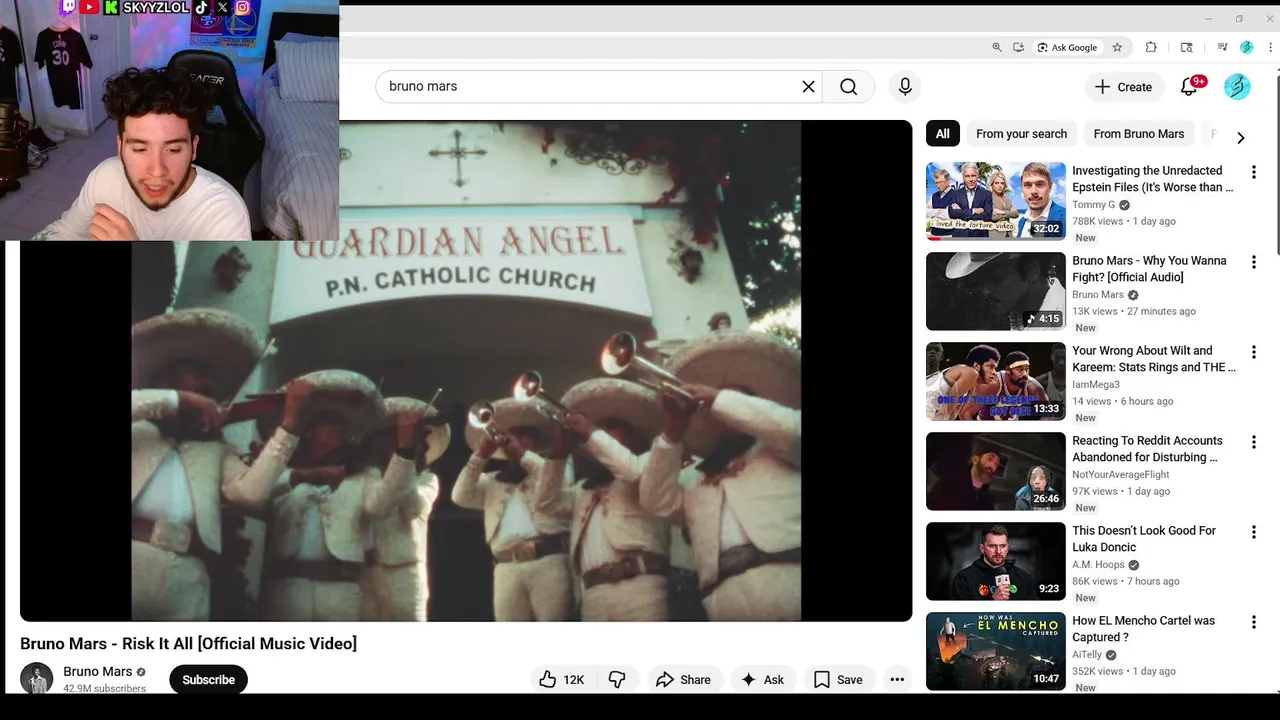Click Ask Google lens button
Image resolution: width=1280 pixels, height=720 pixels.
[1067, 47]
